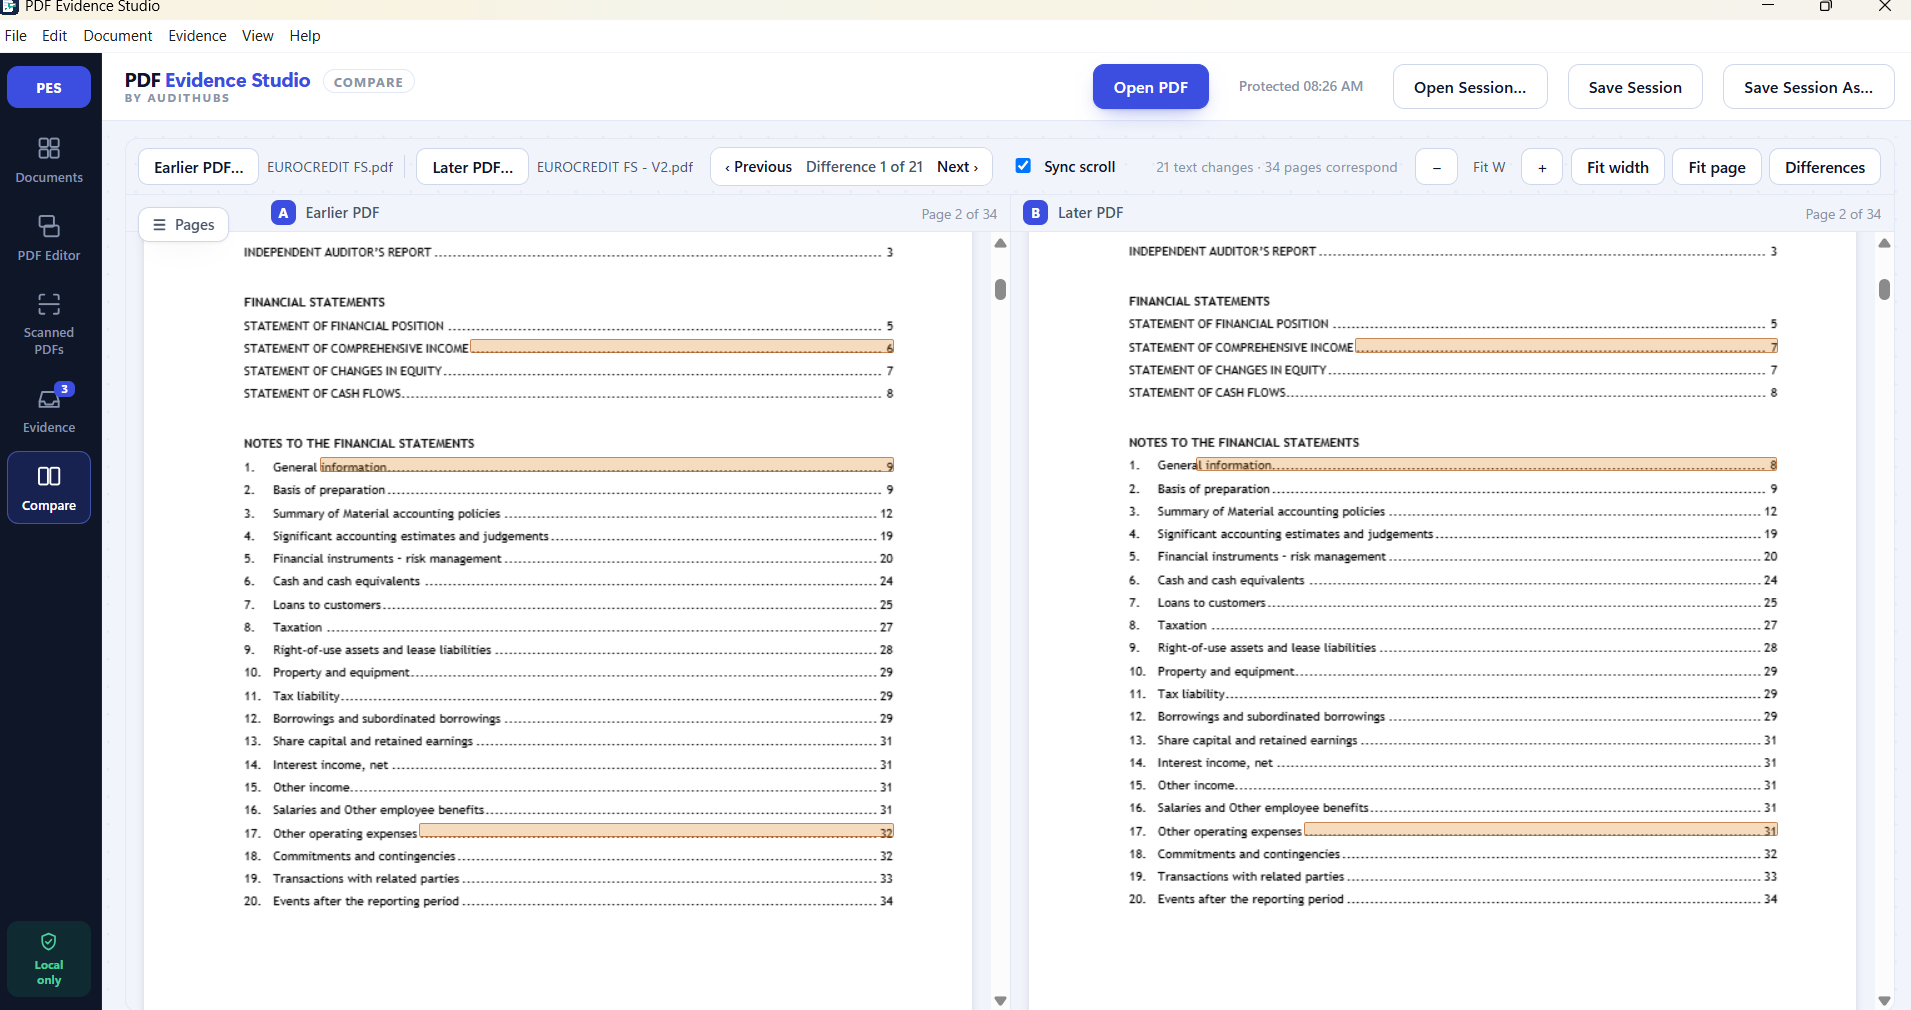Choose an Earlier PDF... file
1911x1010 pixels.
(199, 167)
